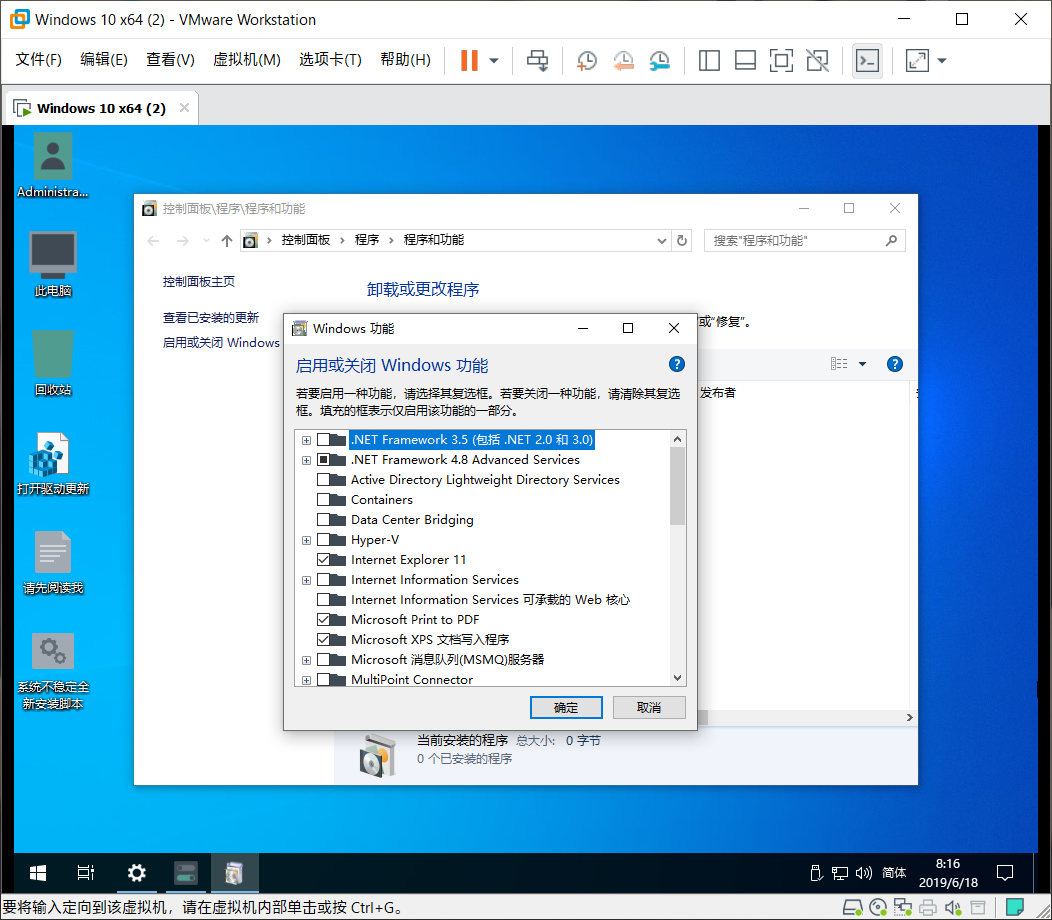The width and height of the screenshot is (1052, 920).
Task: Open the 帮助(H) menu
Action: [x=405, y=60]
